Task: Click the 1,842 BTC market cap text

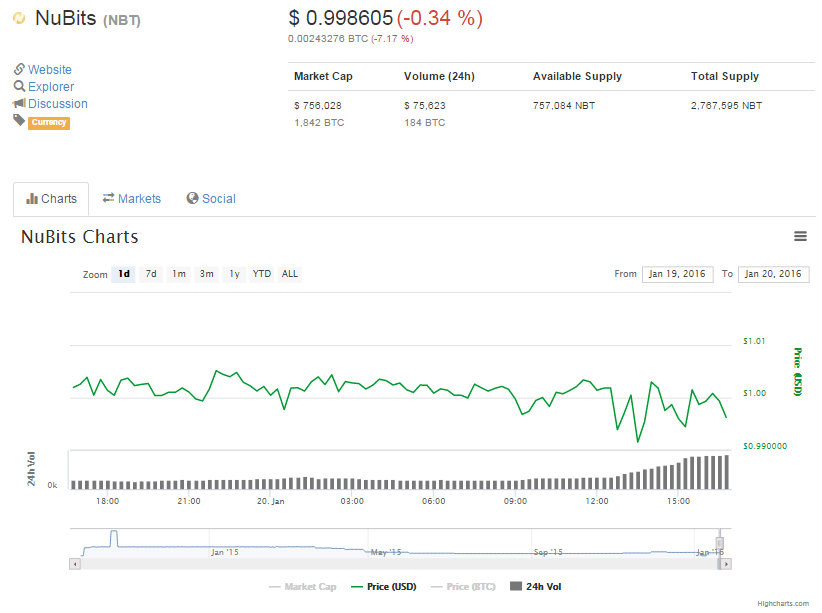Action: point(319,123)
